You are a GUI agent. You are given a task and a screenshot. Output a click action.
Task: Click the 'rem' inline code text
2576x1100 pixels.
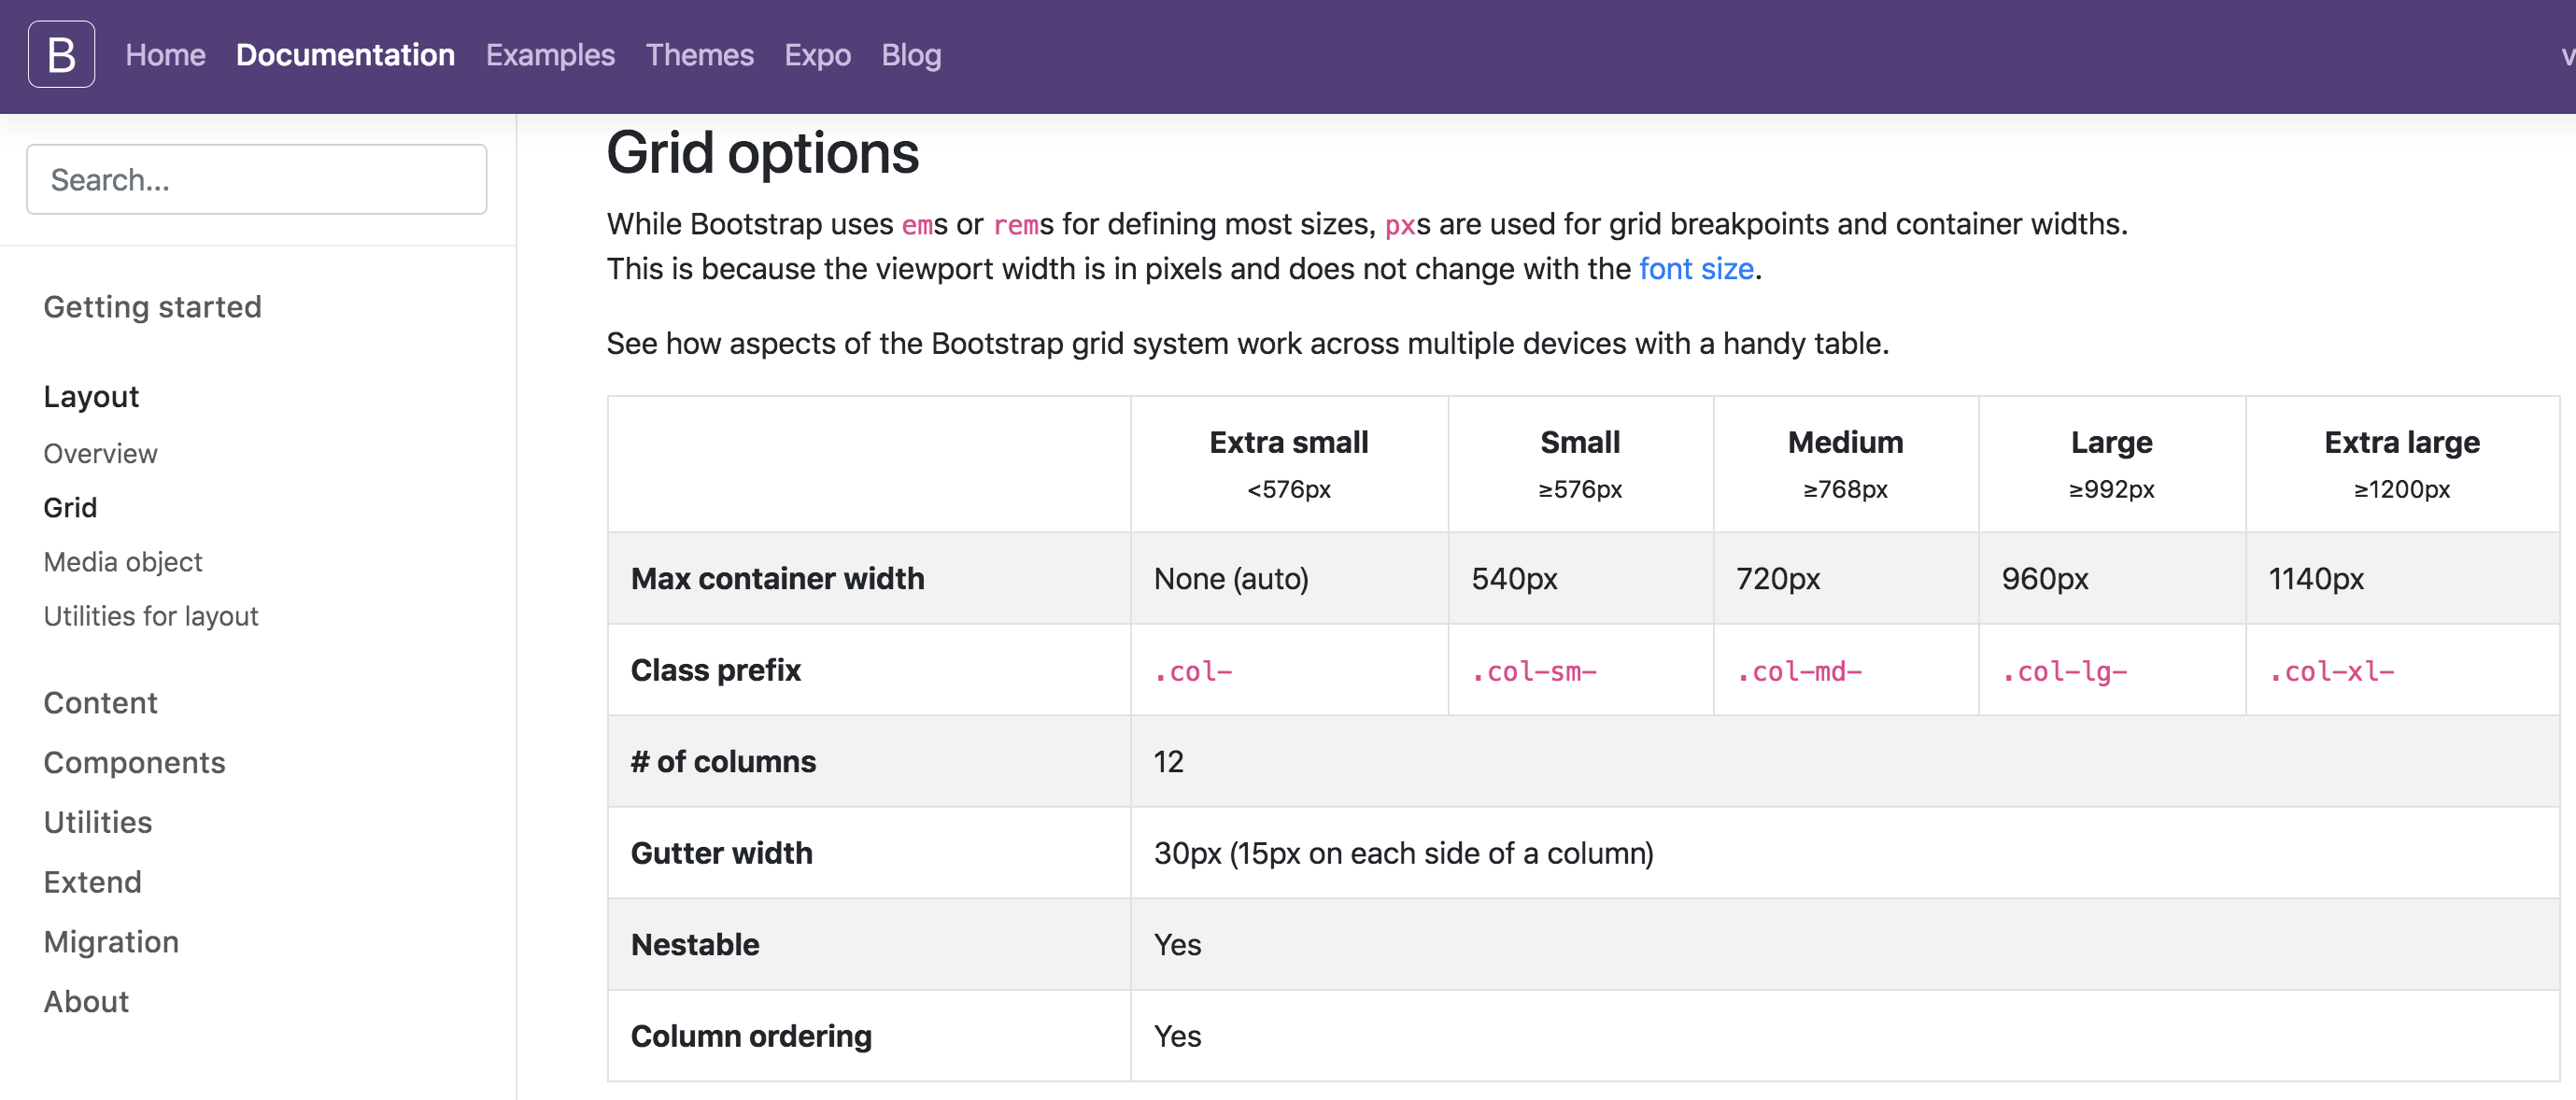tap(1016, 225)
